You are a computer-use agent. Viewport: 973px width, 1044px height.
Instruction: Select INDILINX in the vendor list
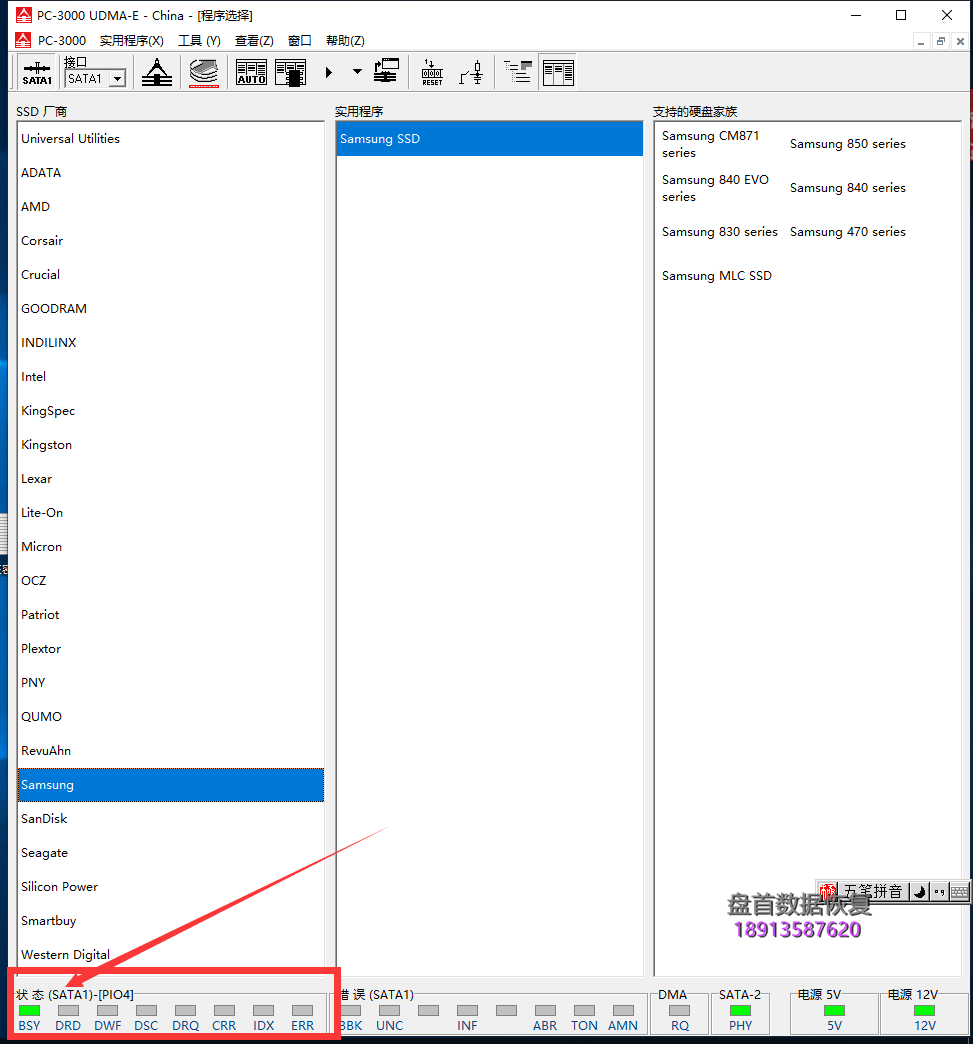[171, 342]
